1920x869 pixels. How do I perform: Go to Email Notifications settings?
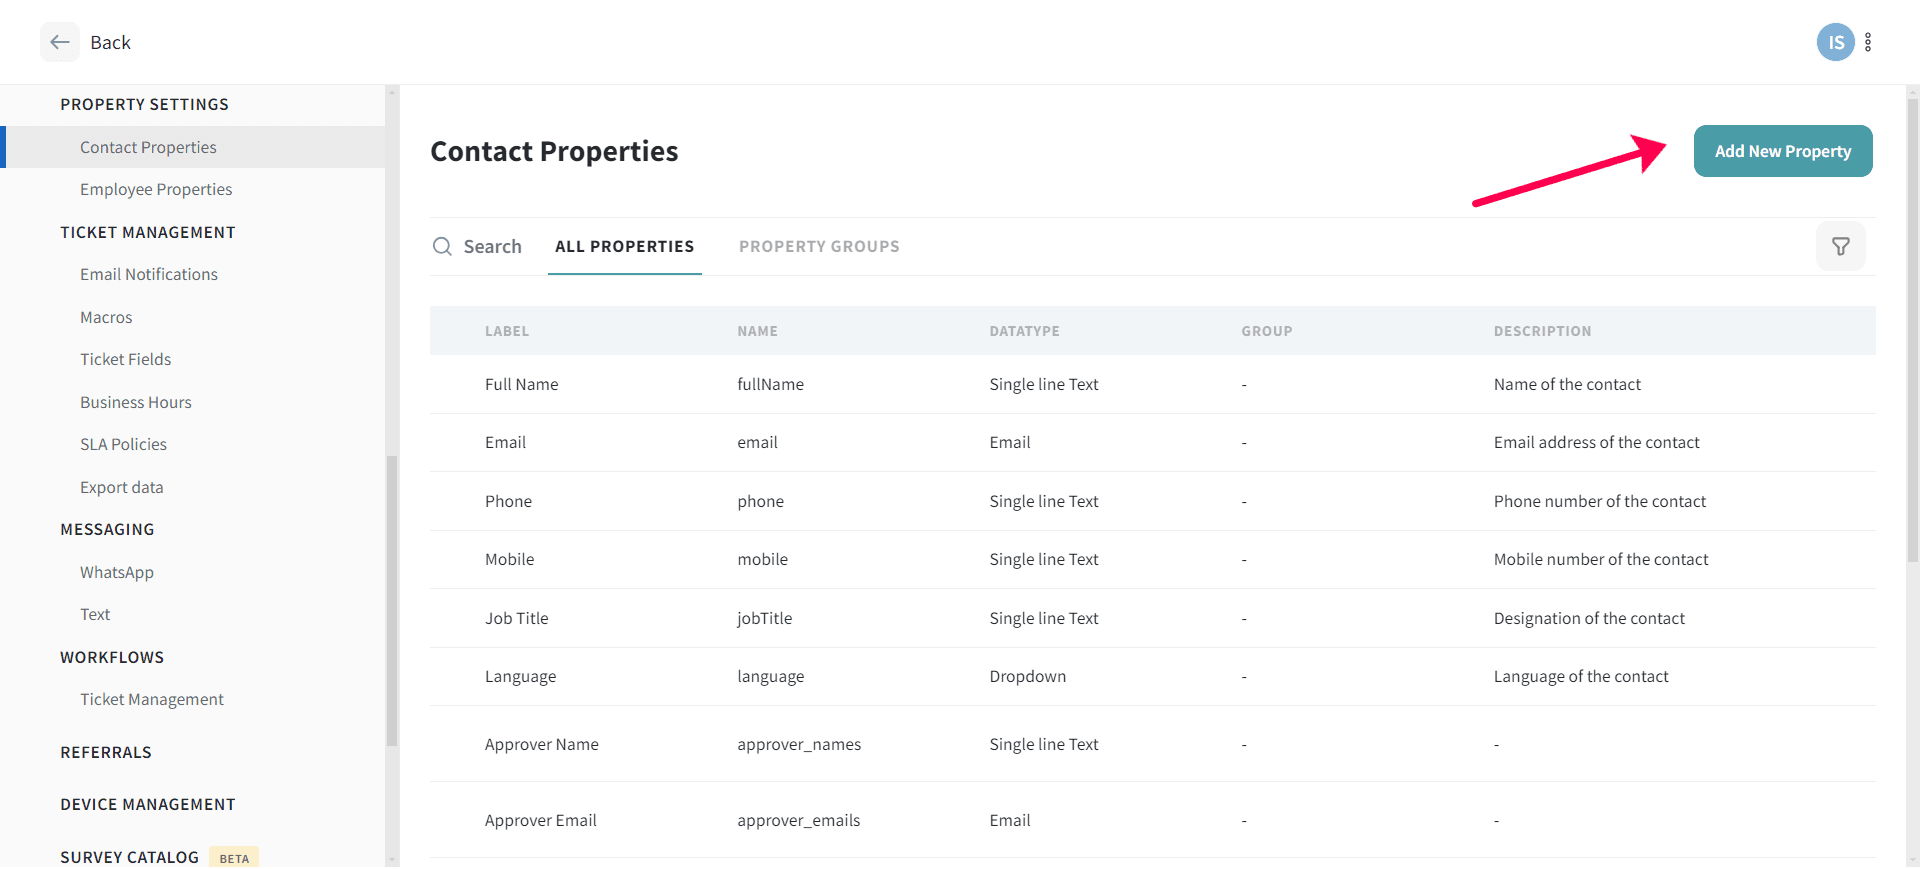pyautogui.click(x=149, y=274)
